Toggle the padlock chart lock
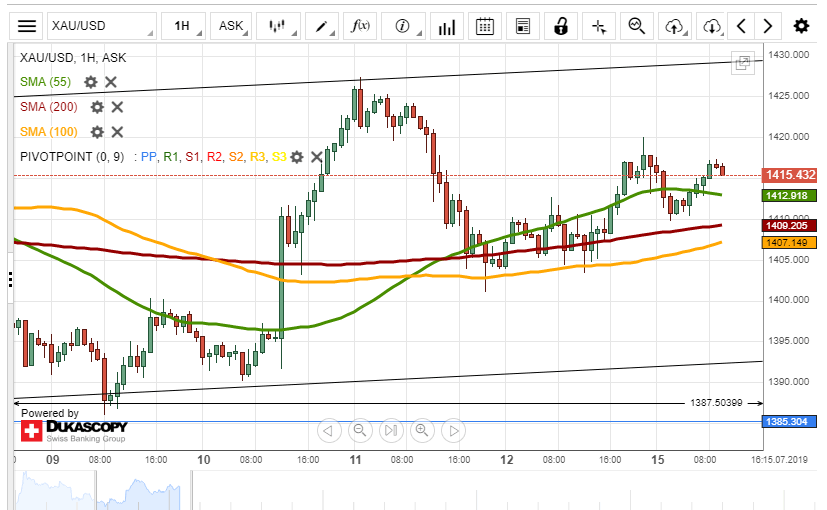827x510 pixels. (561, 26)
